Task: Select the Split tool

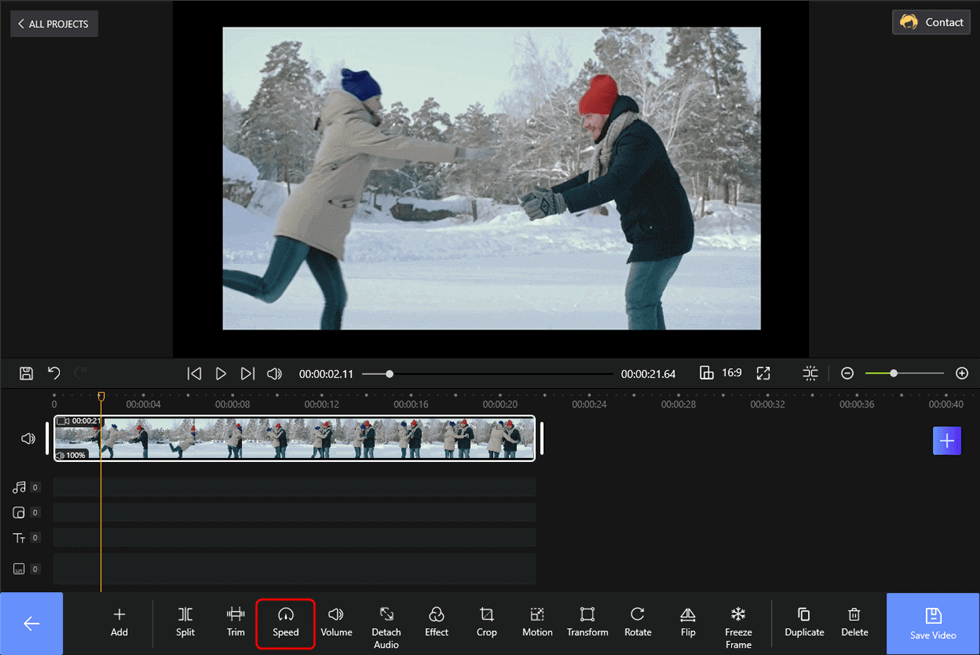Action: 186,622
